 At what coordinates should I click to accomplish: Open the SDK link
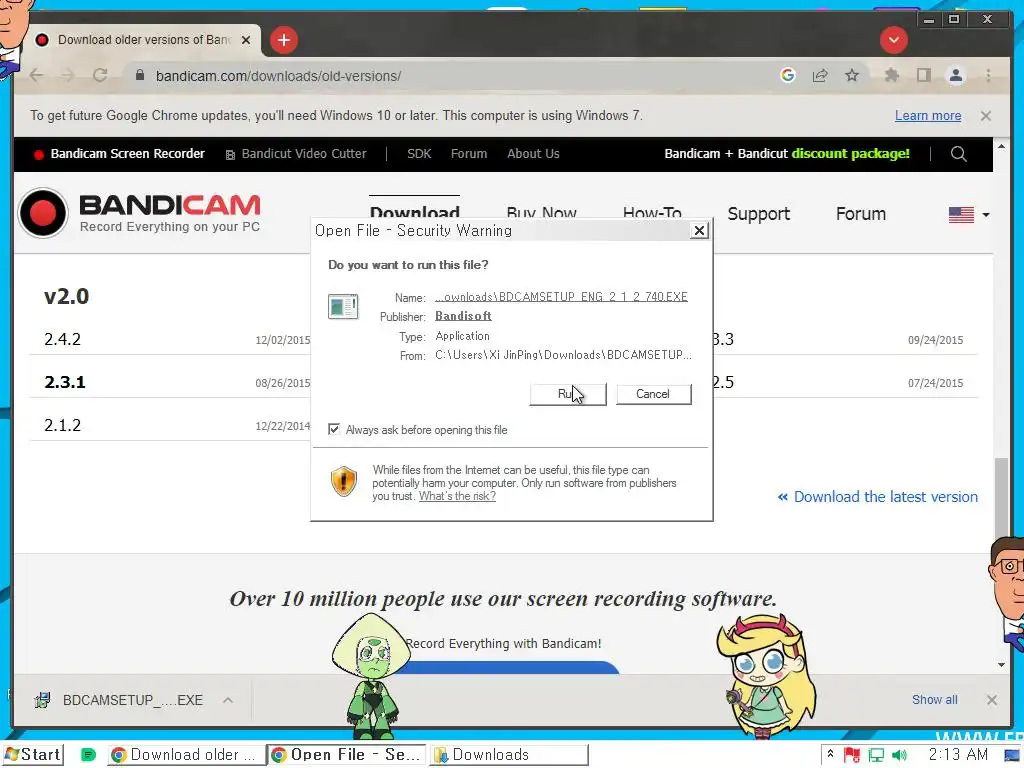[x=419, y=154]
